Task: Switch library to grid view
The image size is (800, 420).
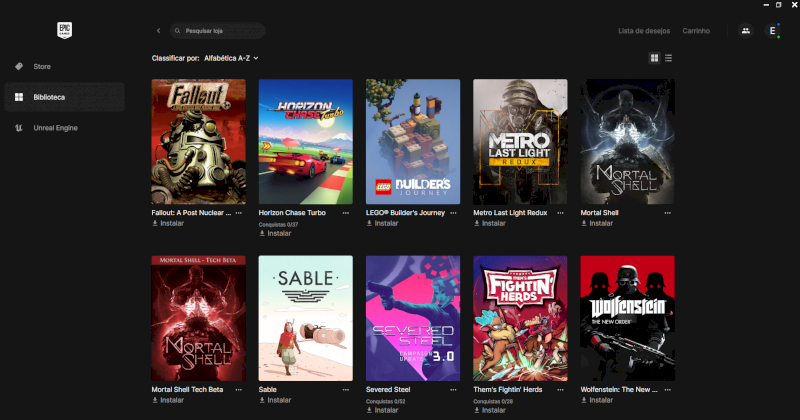Action: (655, 58)
